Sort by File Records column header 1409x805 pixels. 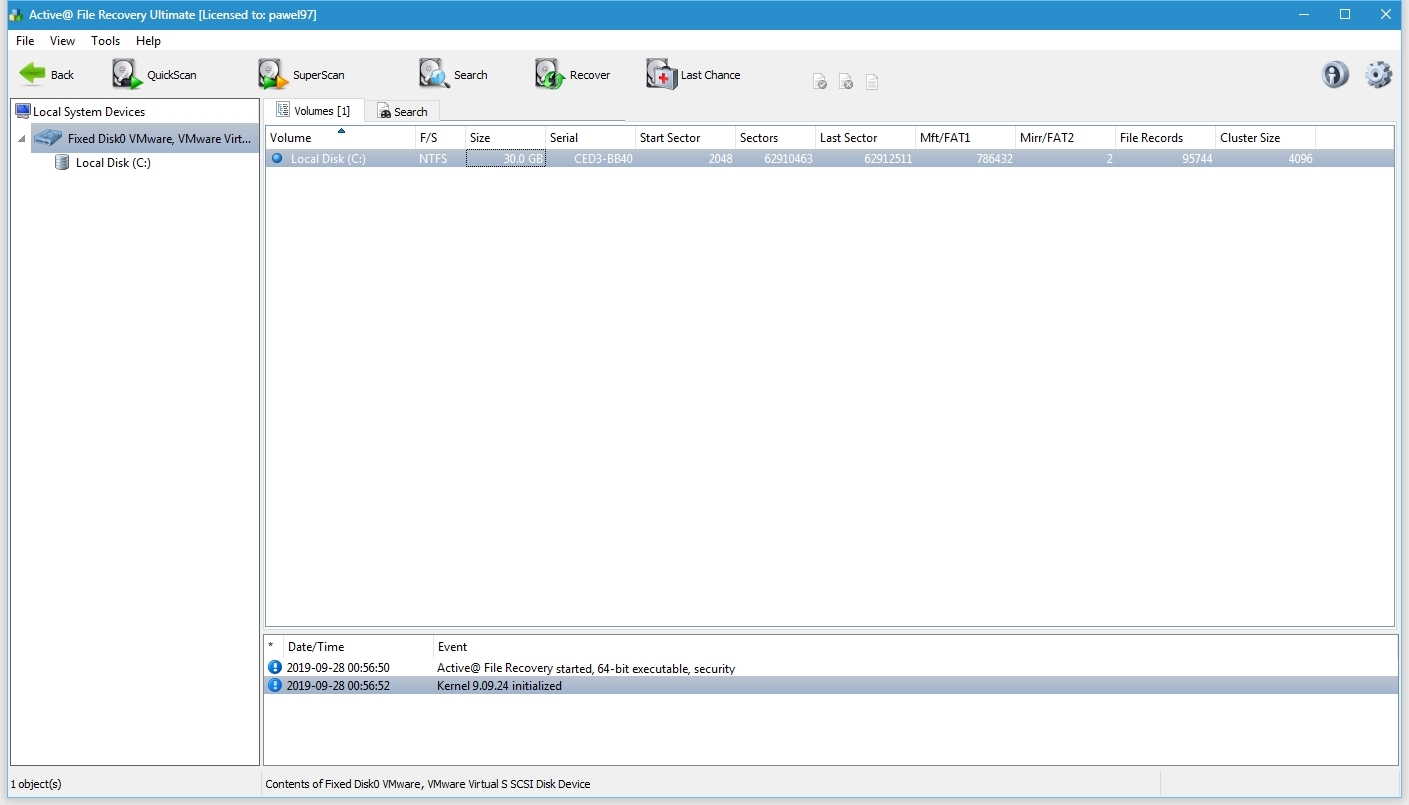click(1165, 138)
